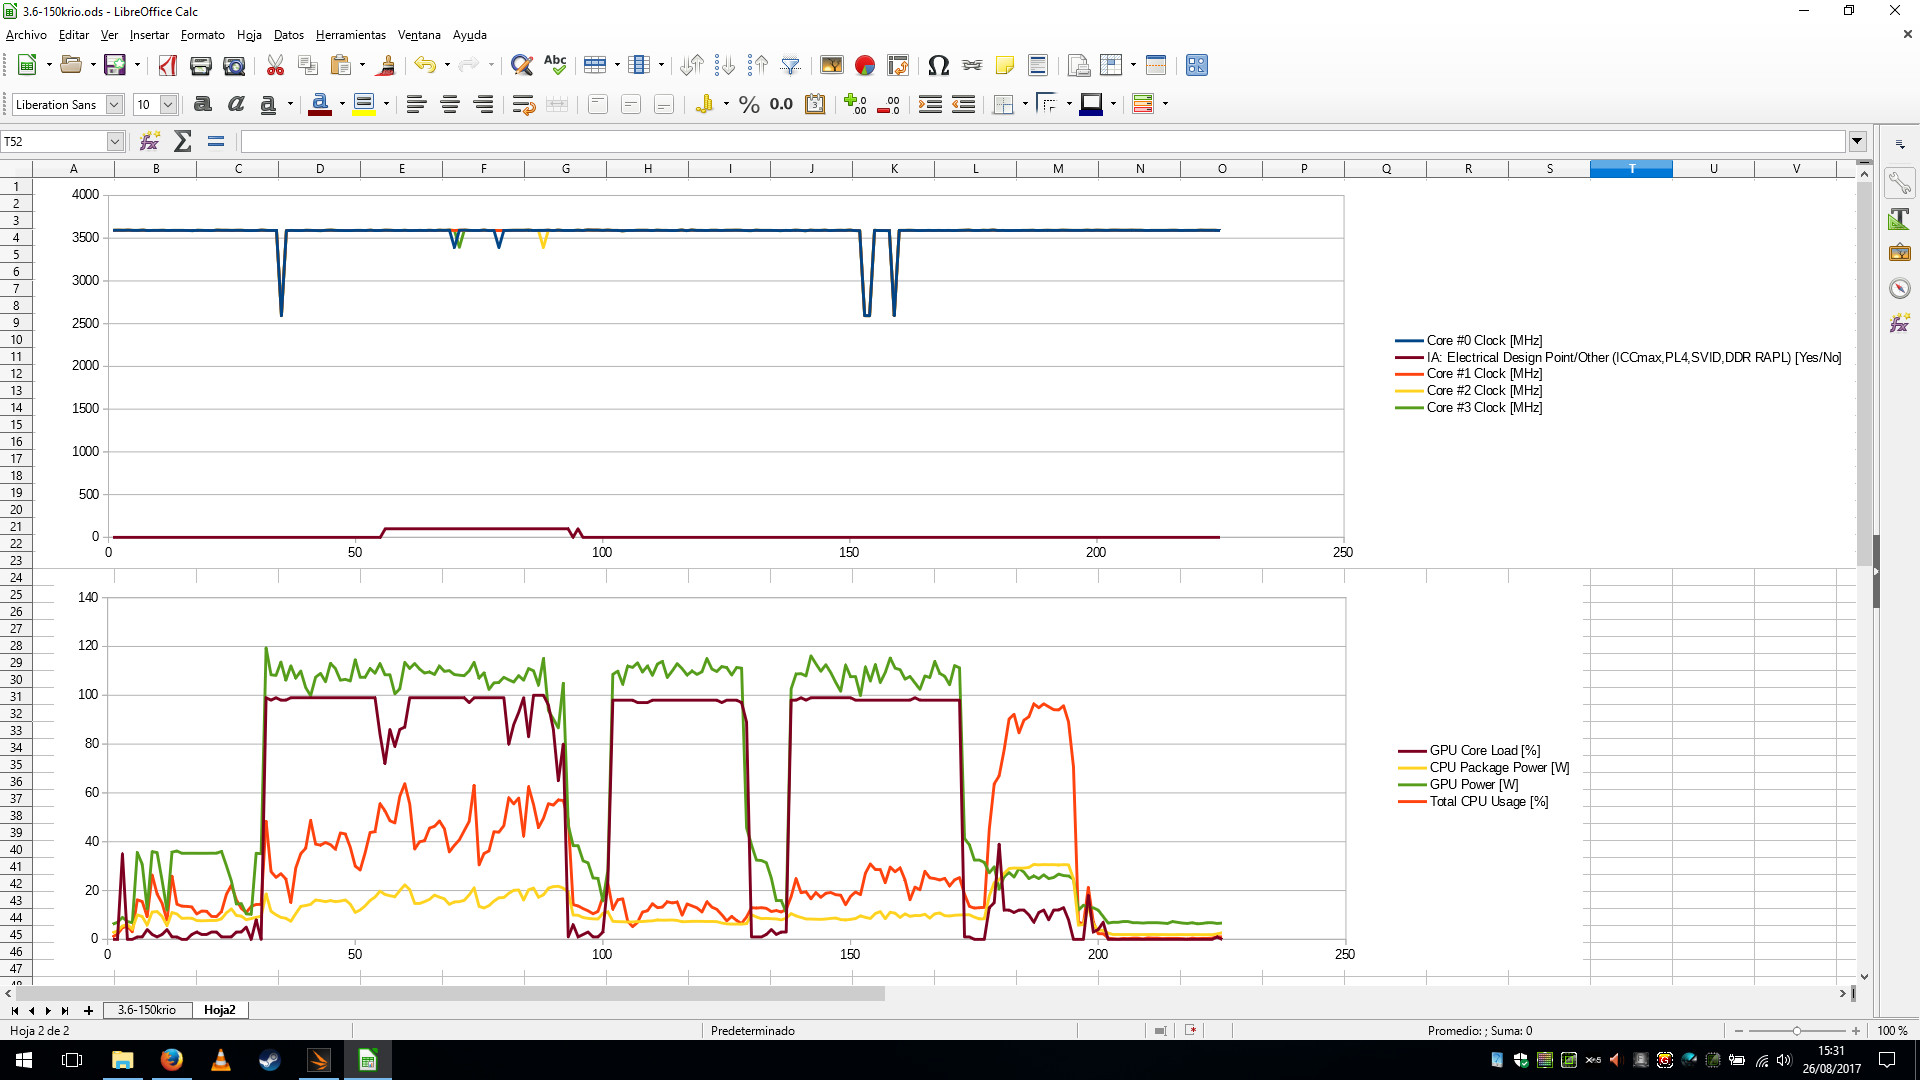The height and width of the screenshot is (1080, 1920).
Task: Click the Function equals icon
Action: (216, 141)
